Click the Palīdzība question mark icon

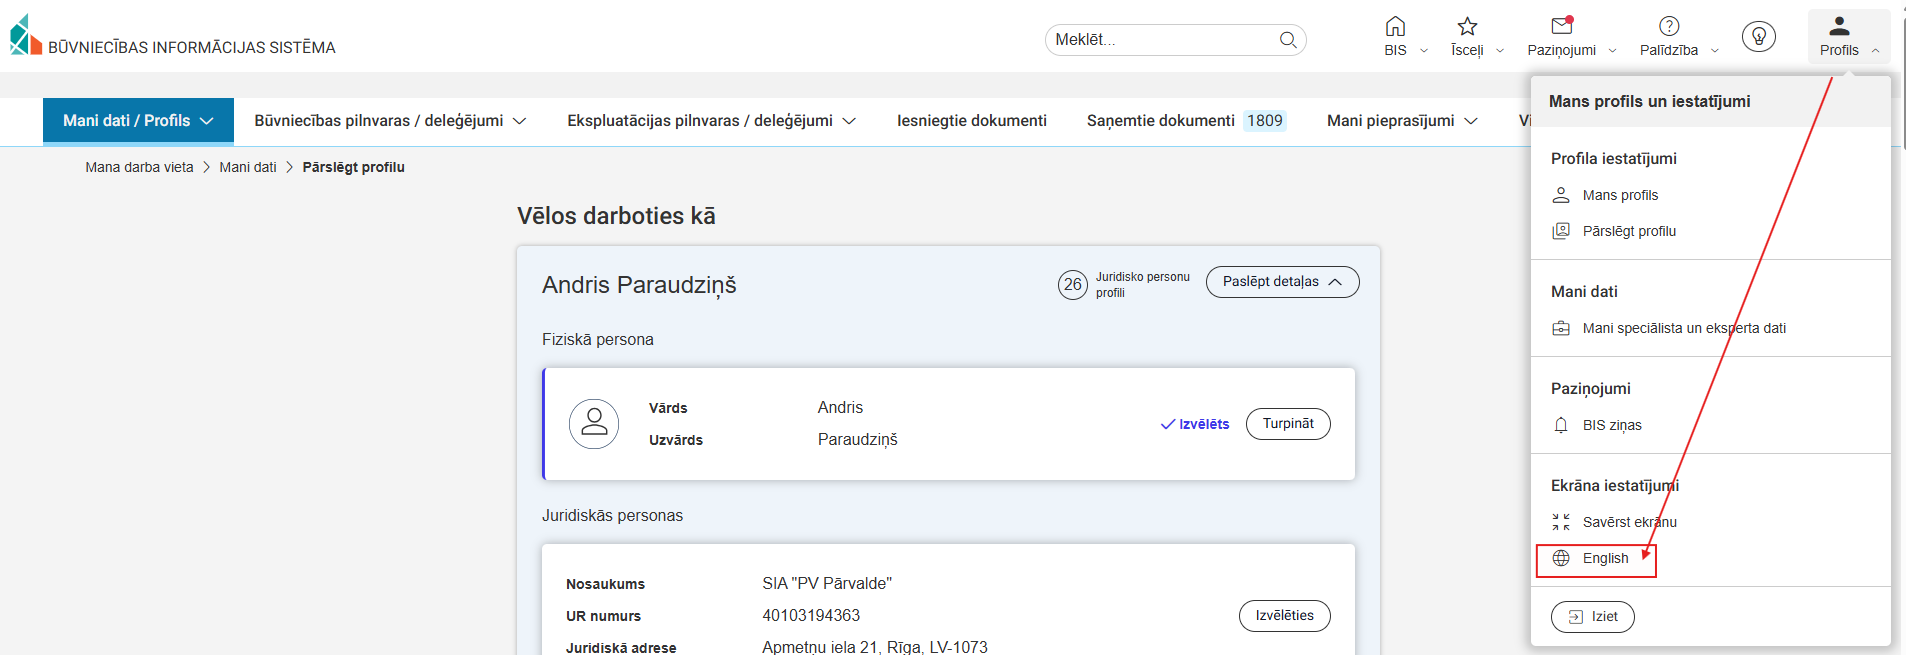pos(1669,27)
